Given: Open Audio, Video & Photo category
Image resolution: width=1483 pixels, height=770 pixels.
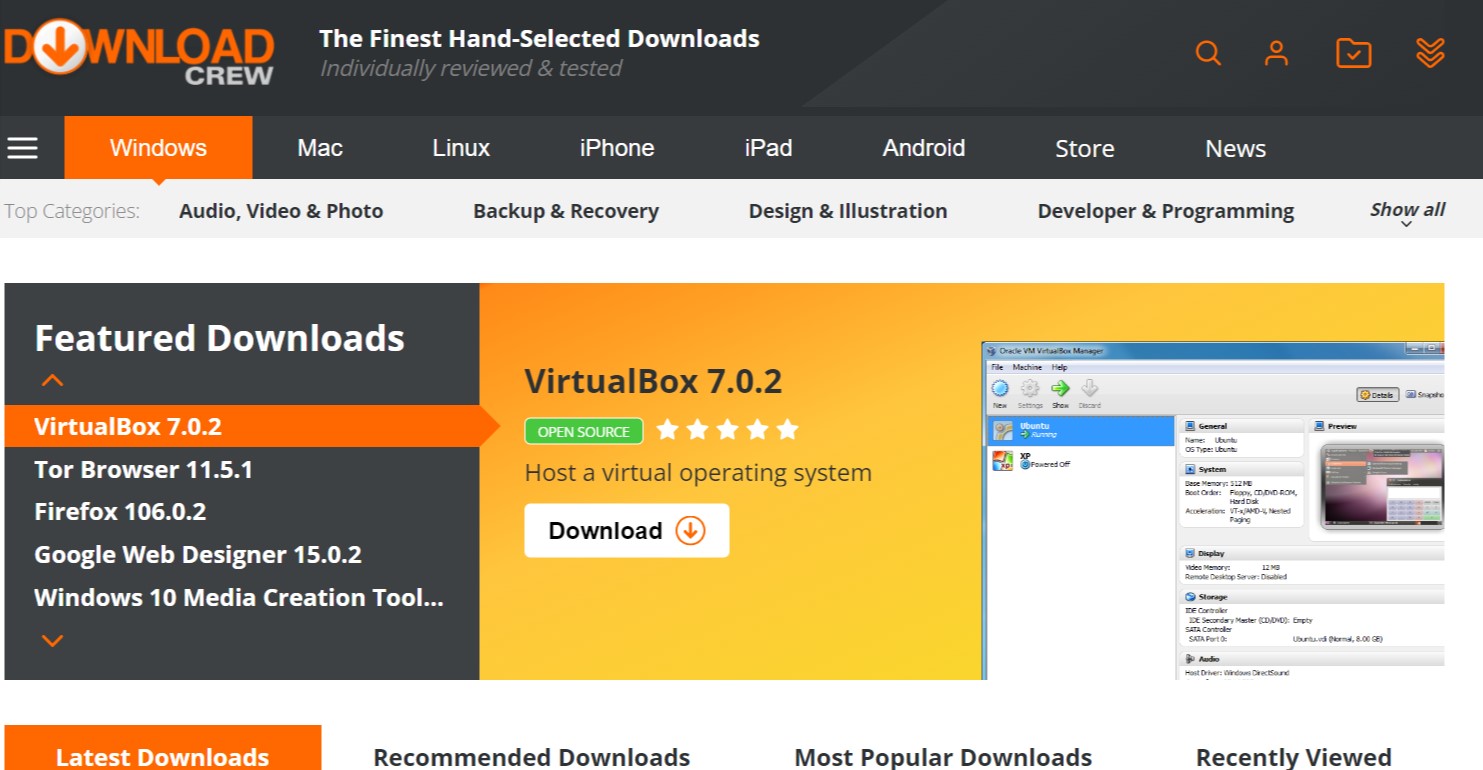Looking at the screenshot, I should tap(281, 211).
